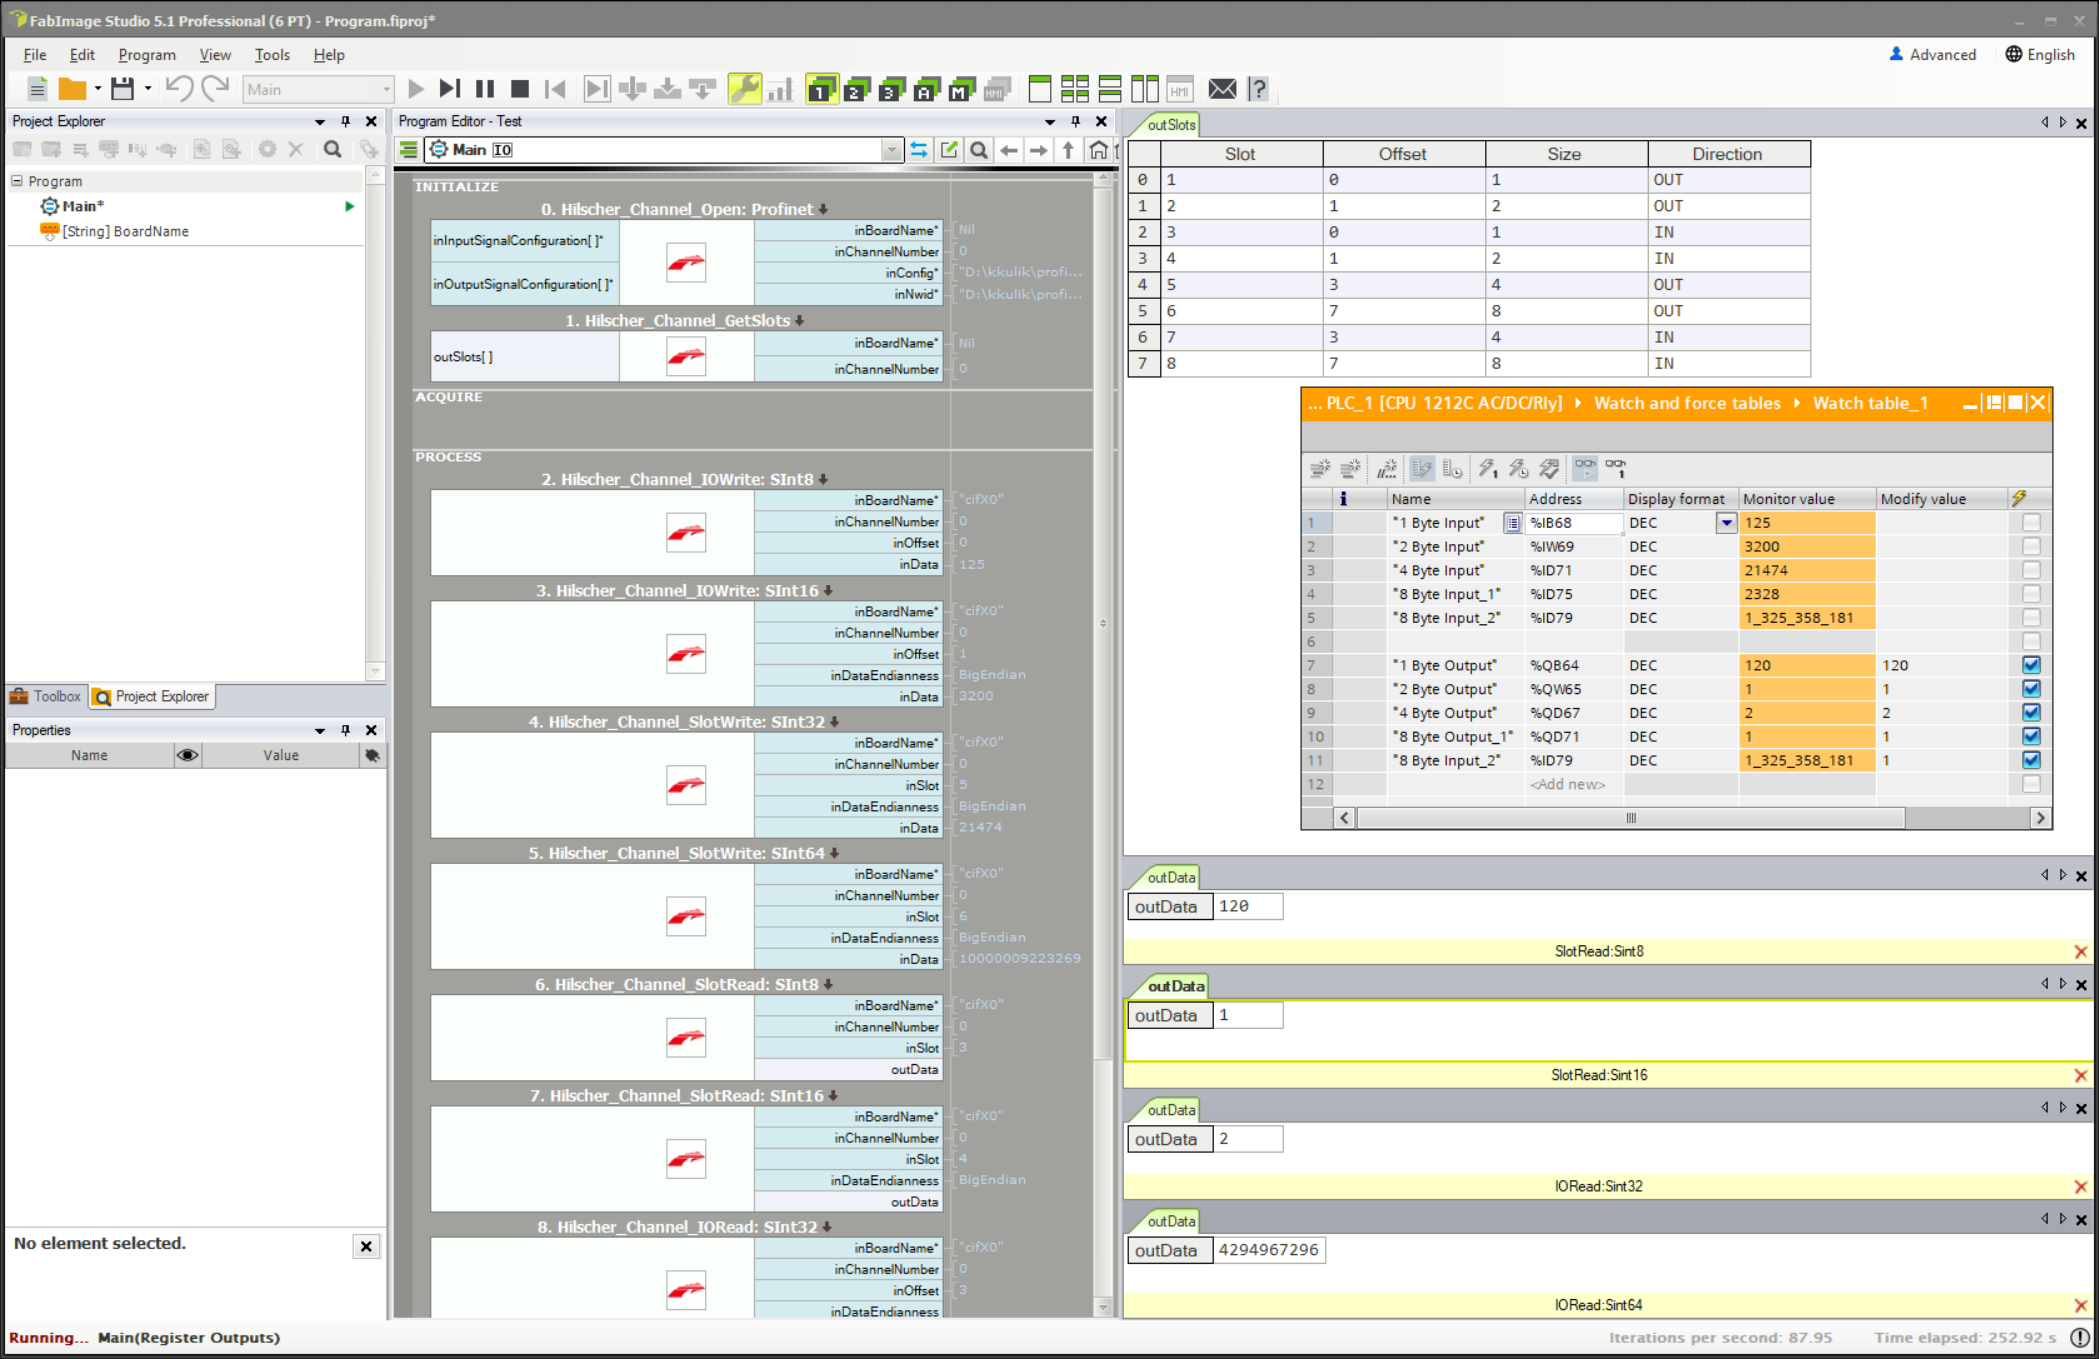Open the Main IO path dropdown arrow
The width and height of the screenshot is (2099, 1359).
coord(891,150)
